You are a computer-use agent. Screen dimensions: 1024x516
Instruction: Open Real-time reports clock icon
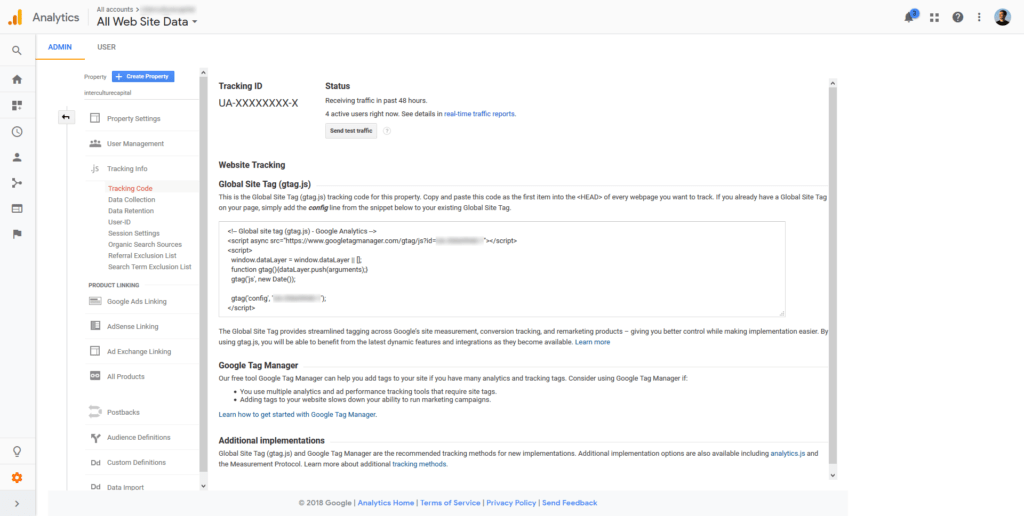[17, 131]
